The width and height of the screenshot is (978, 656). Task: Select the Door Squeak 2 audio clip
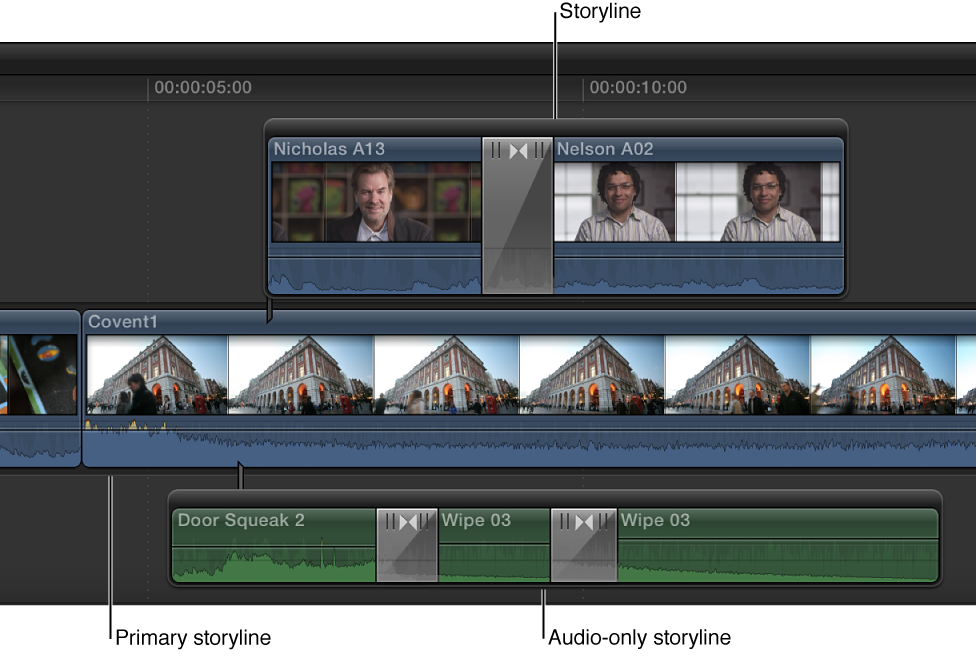(274, 546)
